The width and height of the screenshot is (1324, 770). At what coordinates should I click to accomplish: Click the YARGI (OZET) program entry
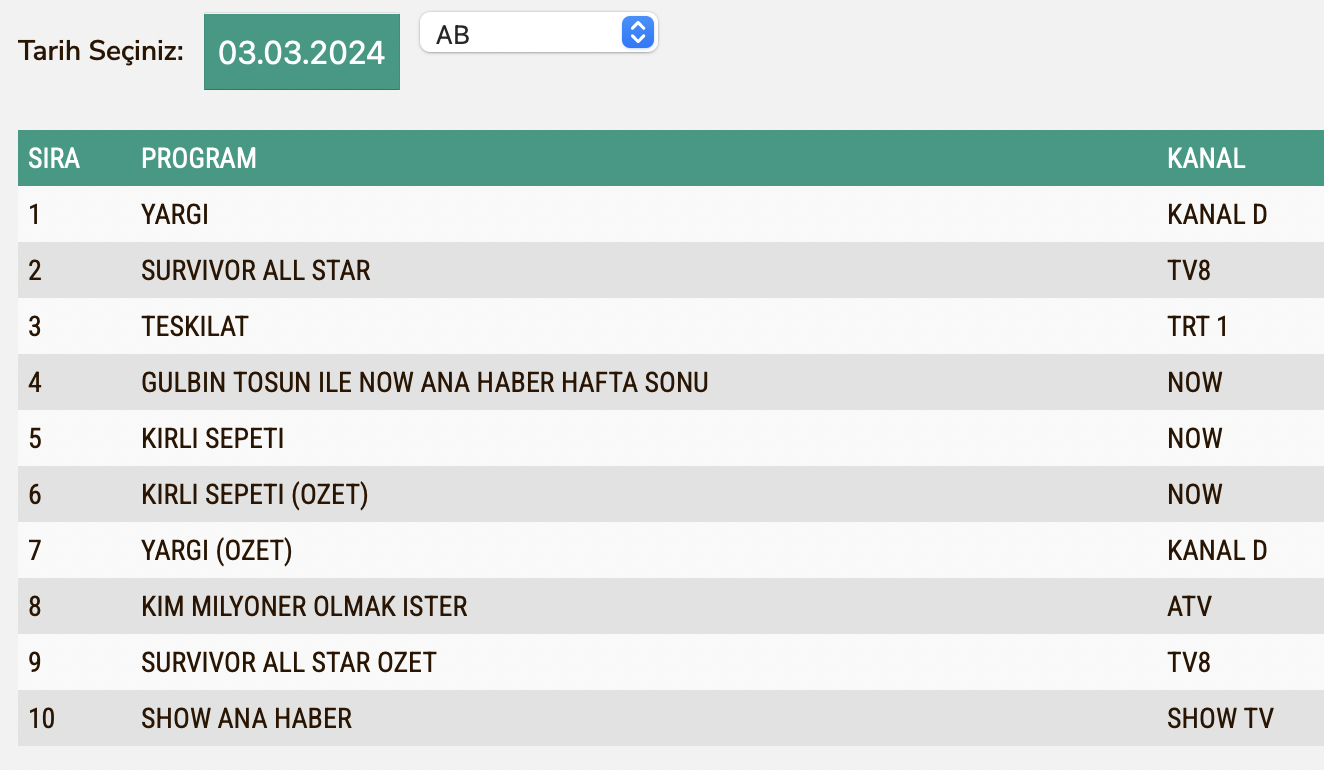tap(217, 550)
